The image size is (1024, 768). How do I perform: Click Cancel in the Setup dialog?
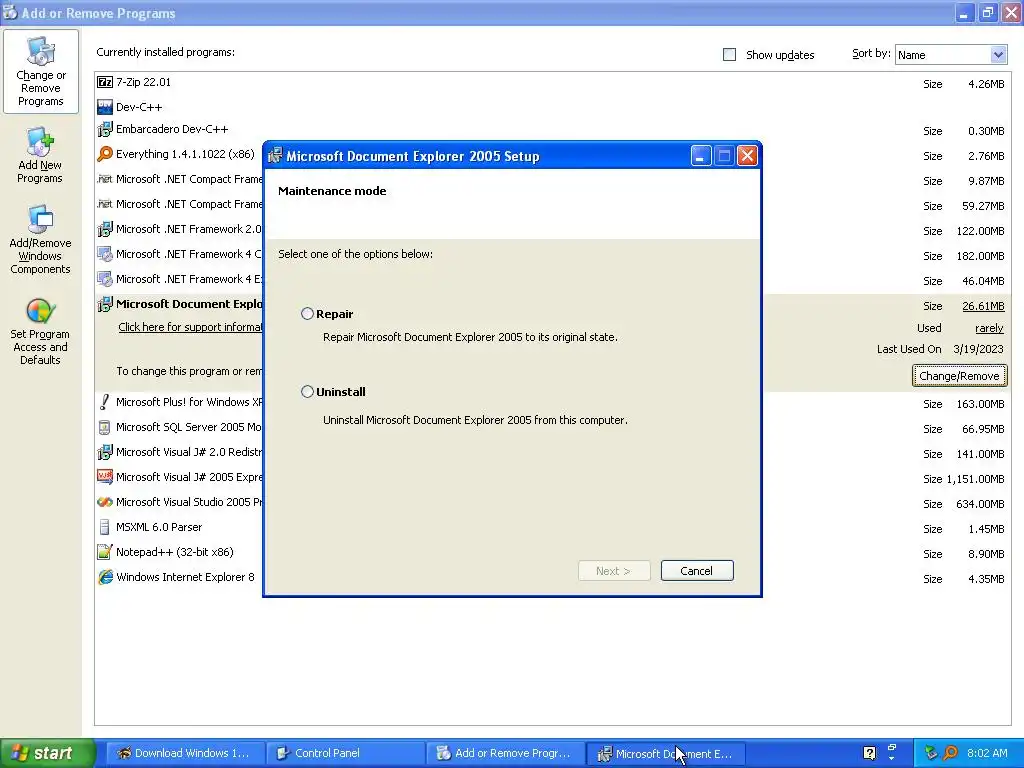click(697, 571)
